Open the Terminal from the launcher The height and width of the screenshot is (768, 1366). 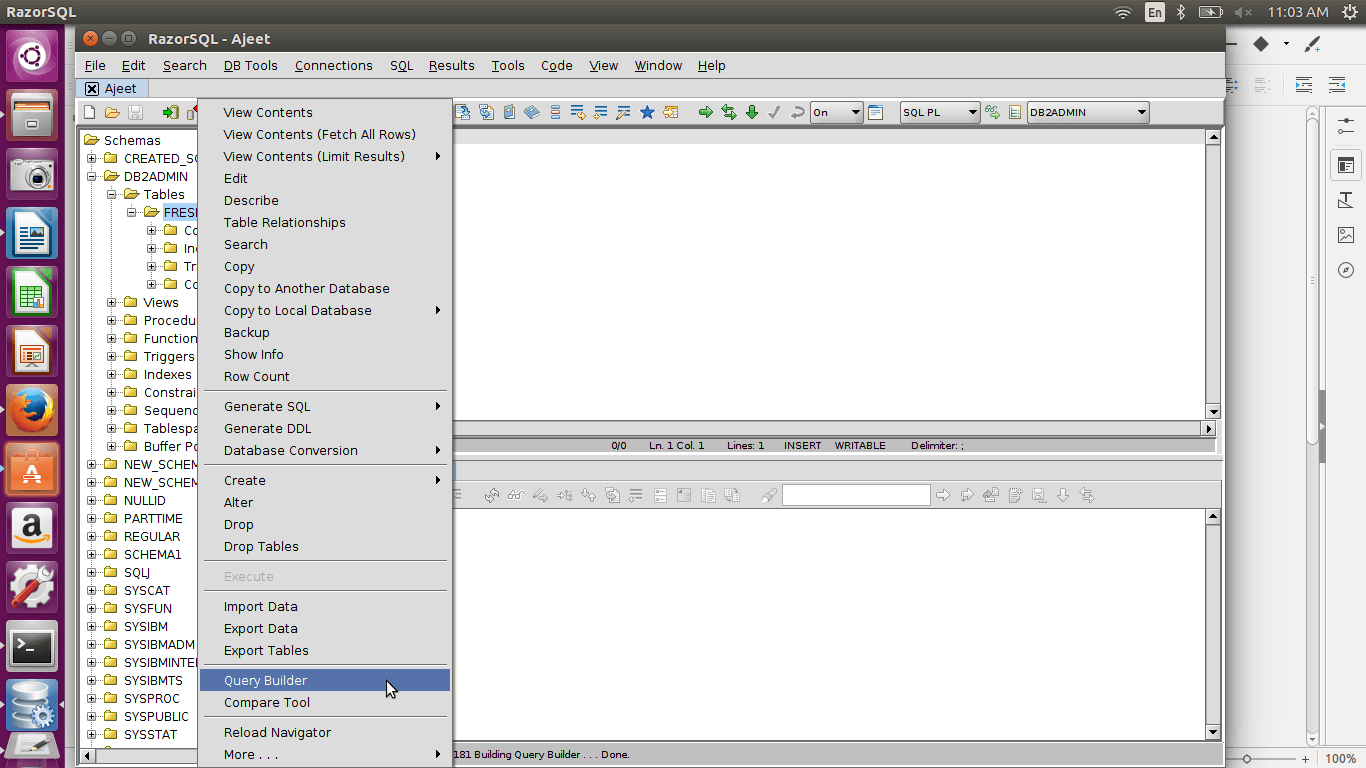point(32,647)
